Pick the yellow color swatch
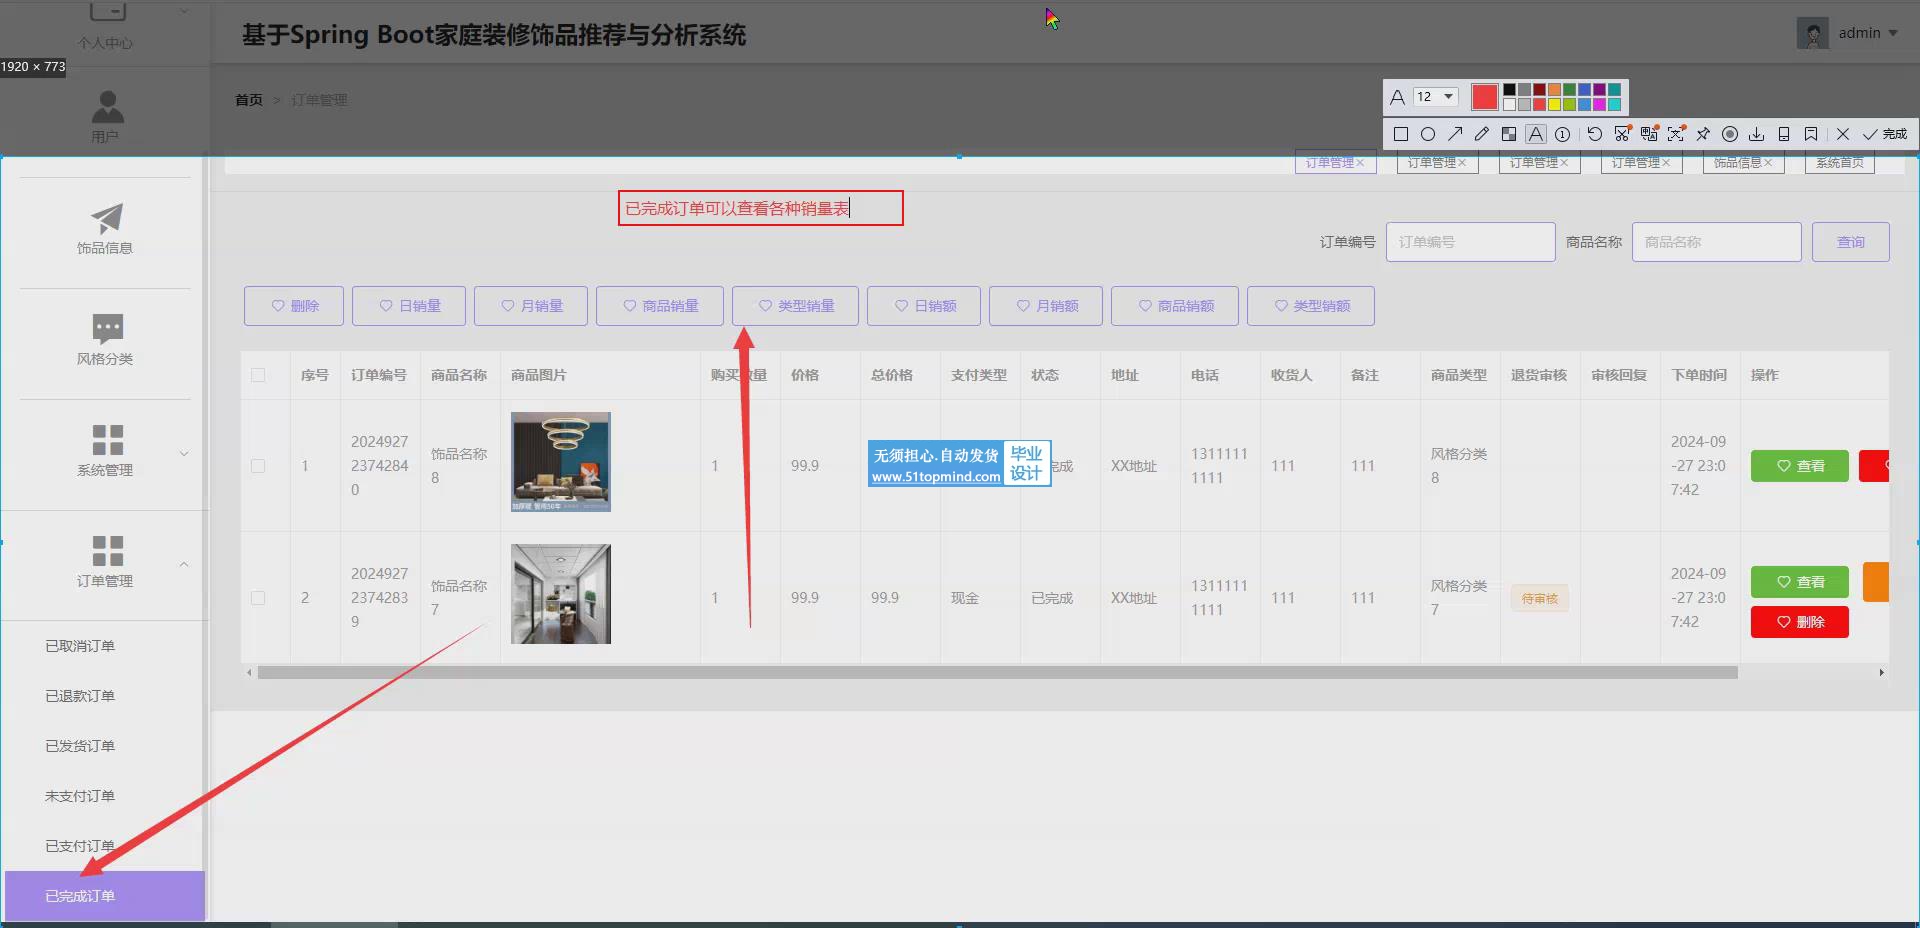The height and width of the screenshot is (928, 1920). click(x=1554, y=105)
